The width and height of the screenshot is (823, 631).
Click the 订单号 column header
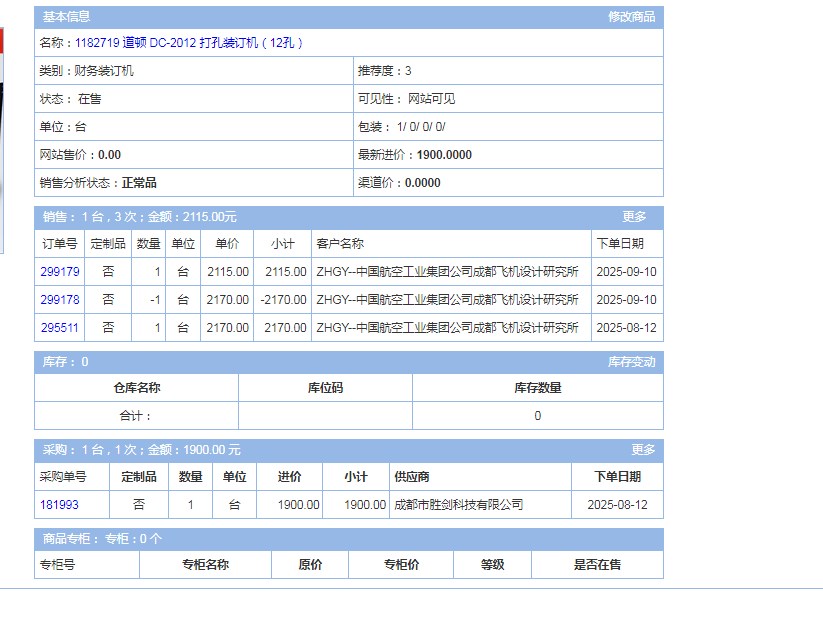coord(59,244)
